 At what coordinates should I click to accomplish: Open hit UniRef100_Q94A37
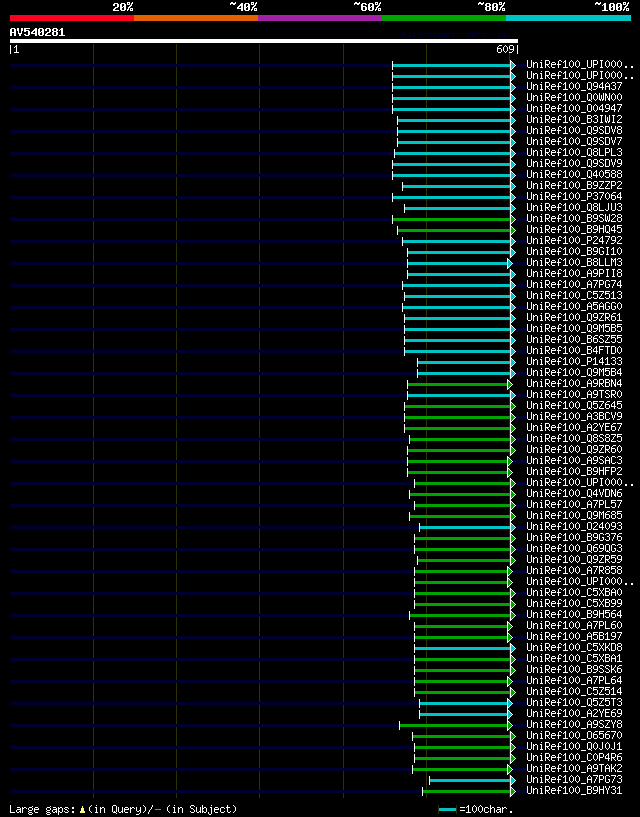pos(574,86)
